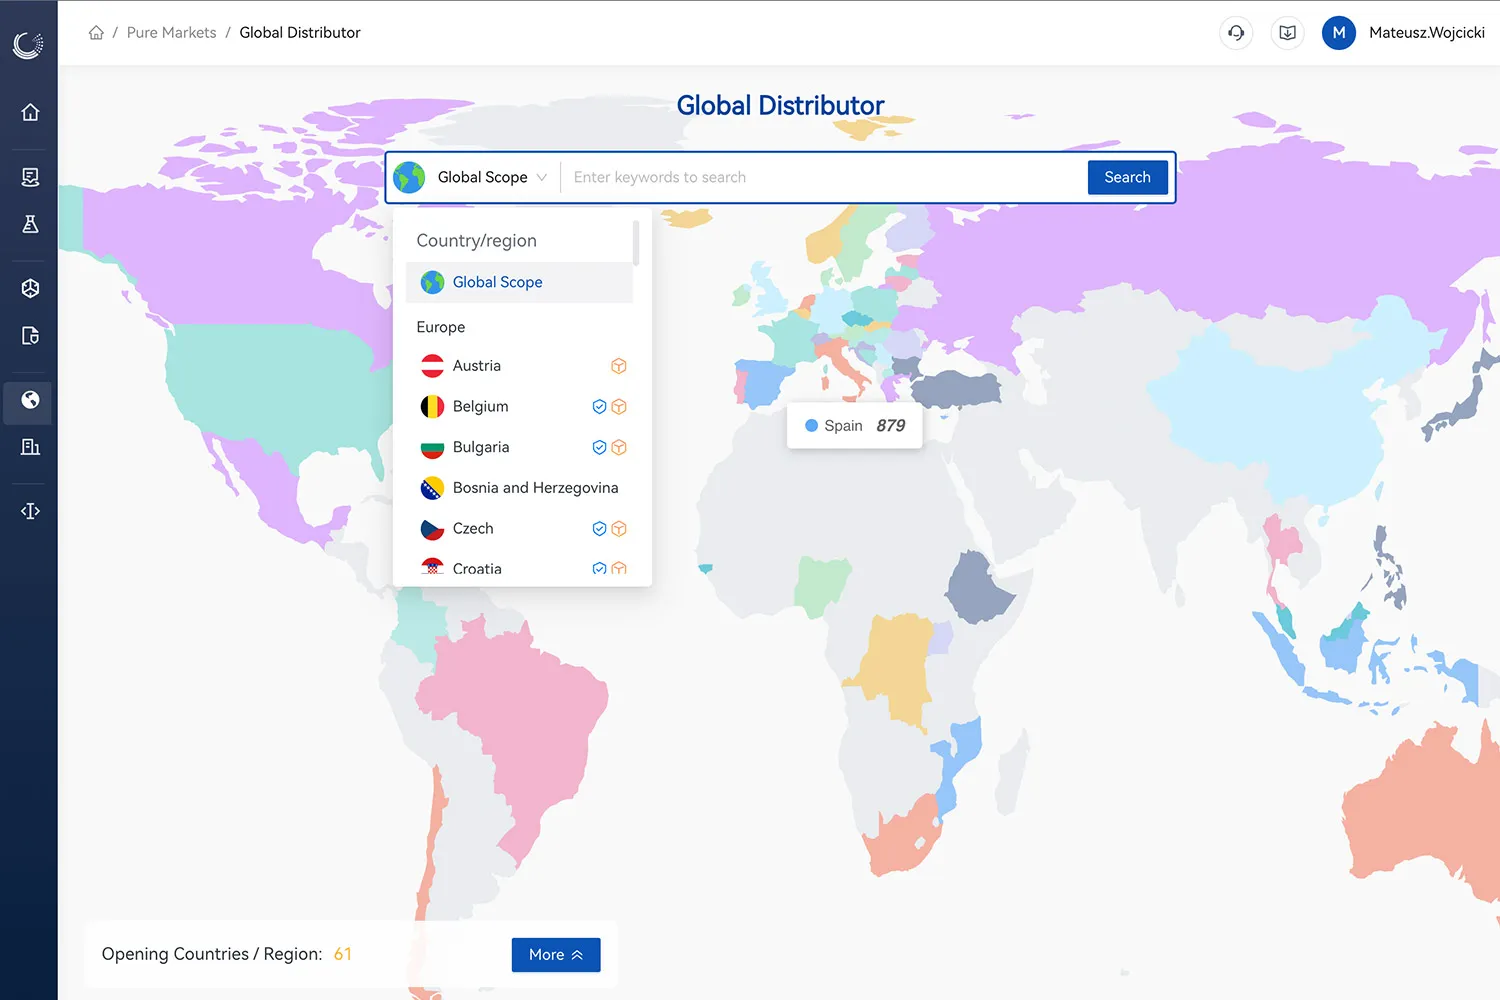The height and width of the screenshot is (1000, 1500).
Task: Open the Home icon in the sidebar
Action: pyautogui.click(x=30, y=112)
